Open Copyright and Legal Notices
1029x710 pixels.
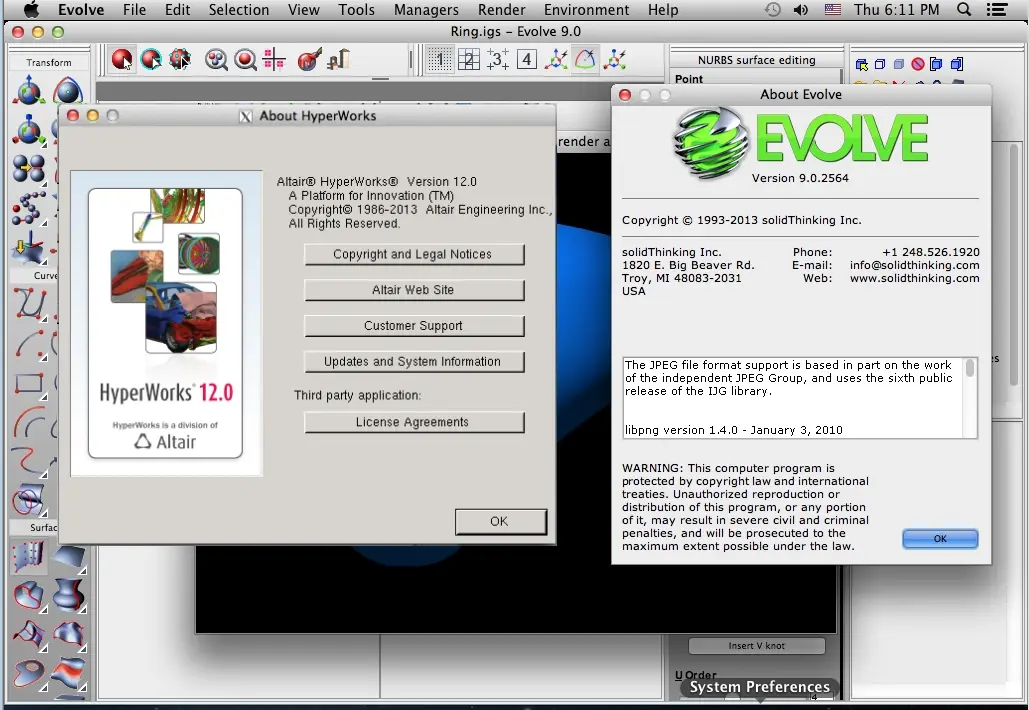tap(414, 255)
